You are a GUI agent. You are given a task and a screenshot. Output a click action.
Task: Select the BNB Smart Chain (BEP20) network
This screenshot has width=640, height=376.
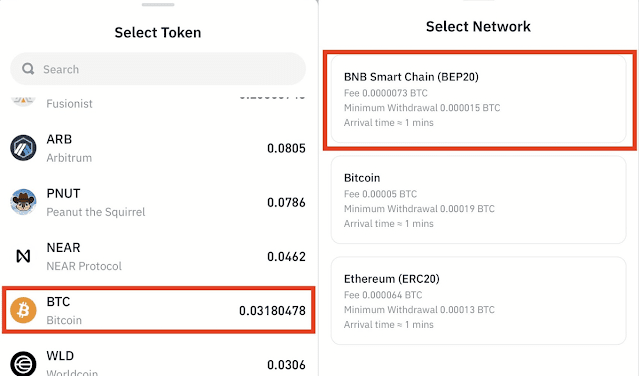(x=478, y=99)
